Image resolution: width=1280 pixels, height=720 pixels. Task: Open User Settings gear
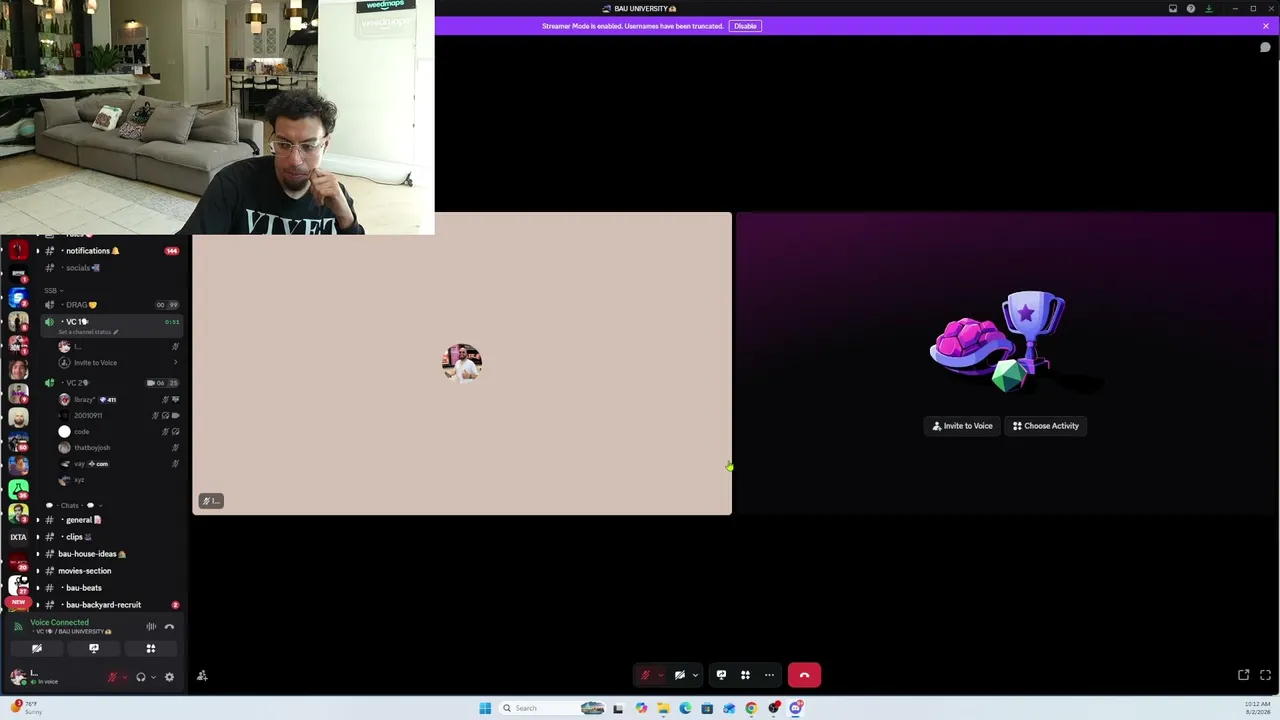pos(169,677)
